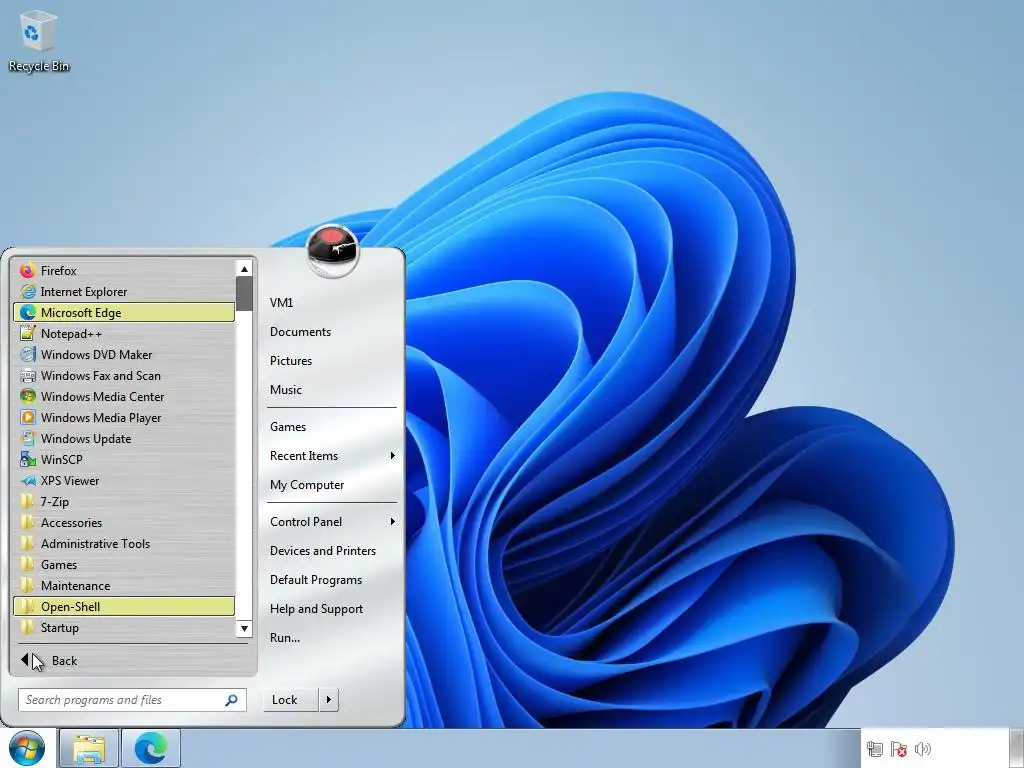Click the Search programs and files box
Image resolution: width=1024 pixels, height=768 pixels.
[132, 700]
